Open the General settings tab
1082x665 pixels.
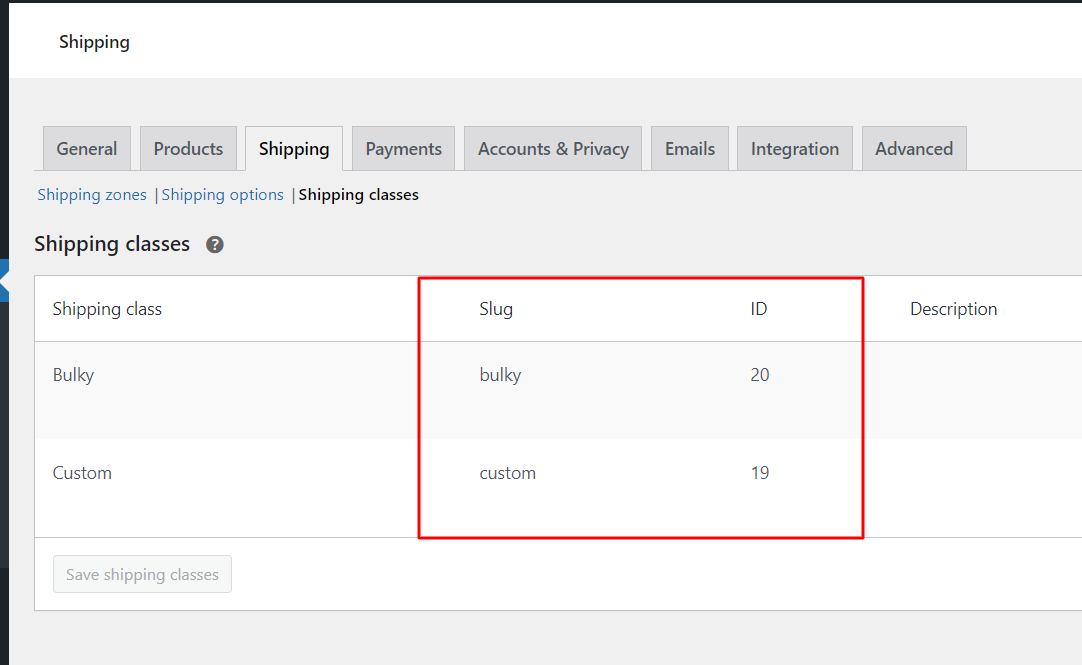pyautogui.click(x=87, y=148)
